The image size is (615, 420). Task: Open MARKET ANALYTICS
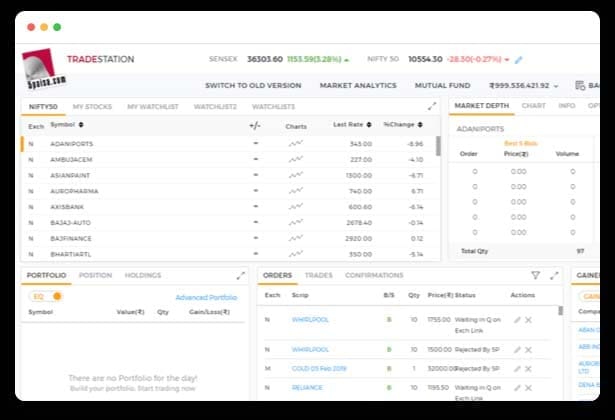pyautogui.click(x=358, y=85)
